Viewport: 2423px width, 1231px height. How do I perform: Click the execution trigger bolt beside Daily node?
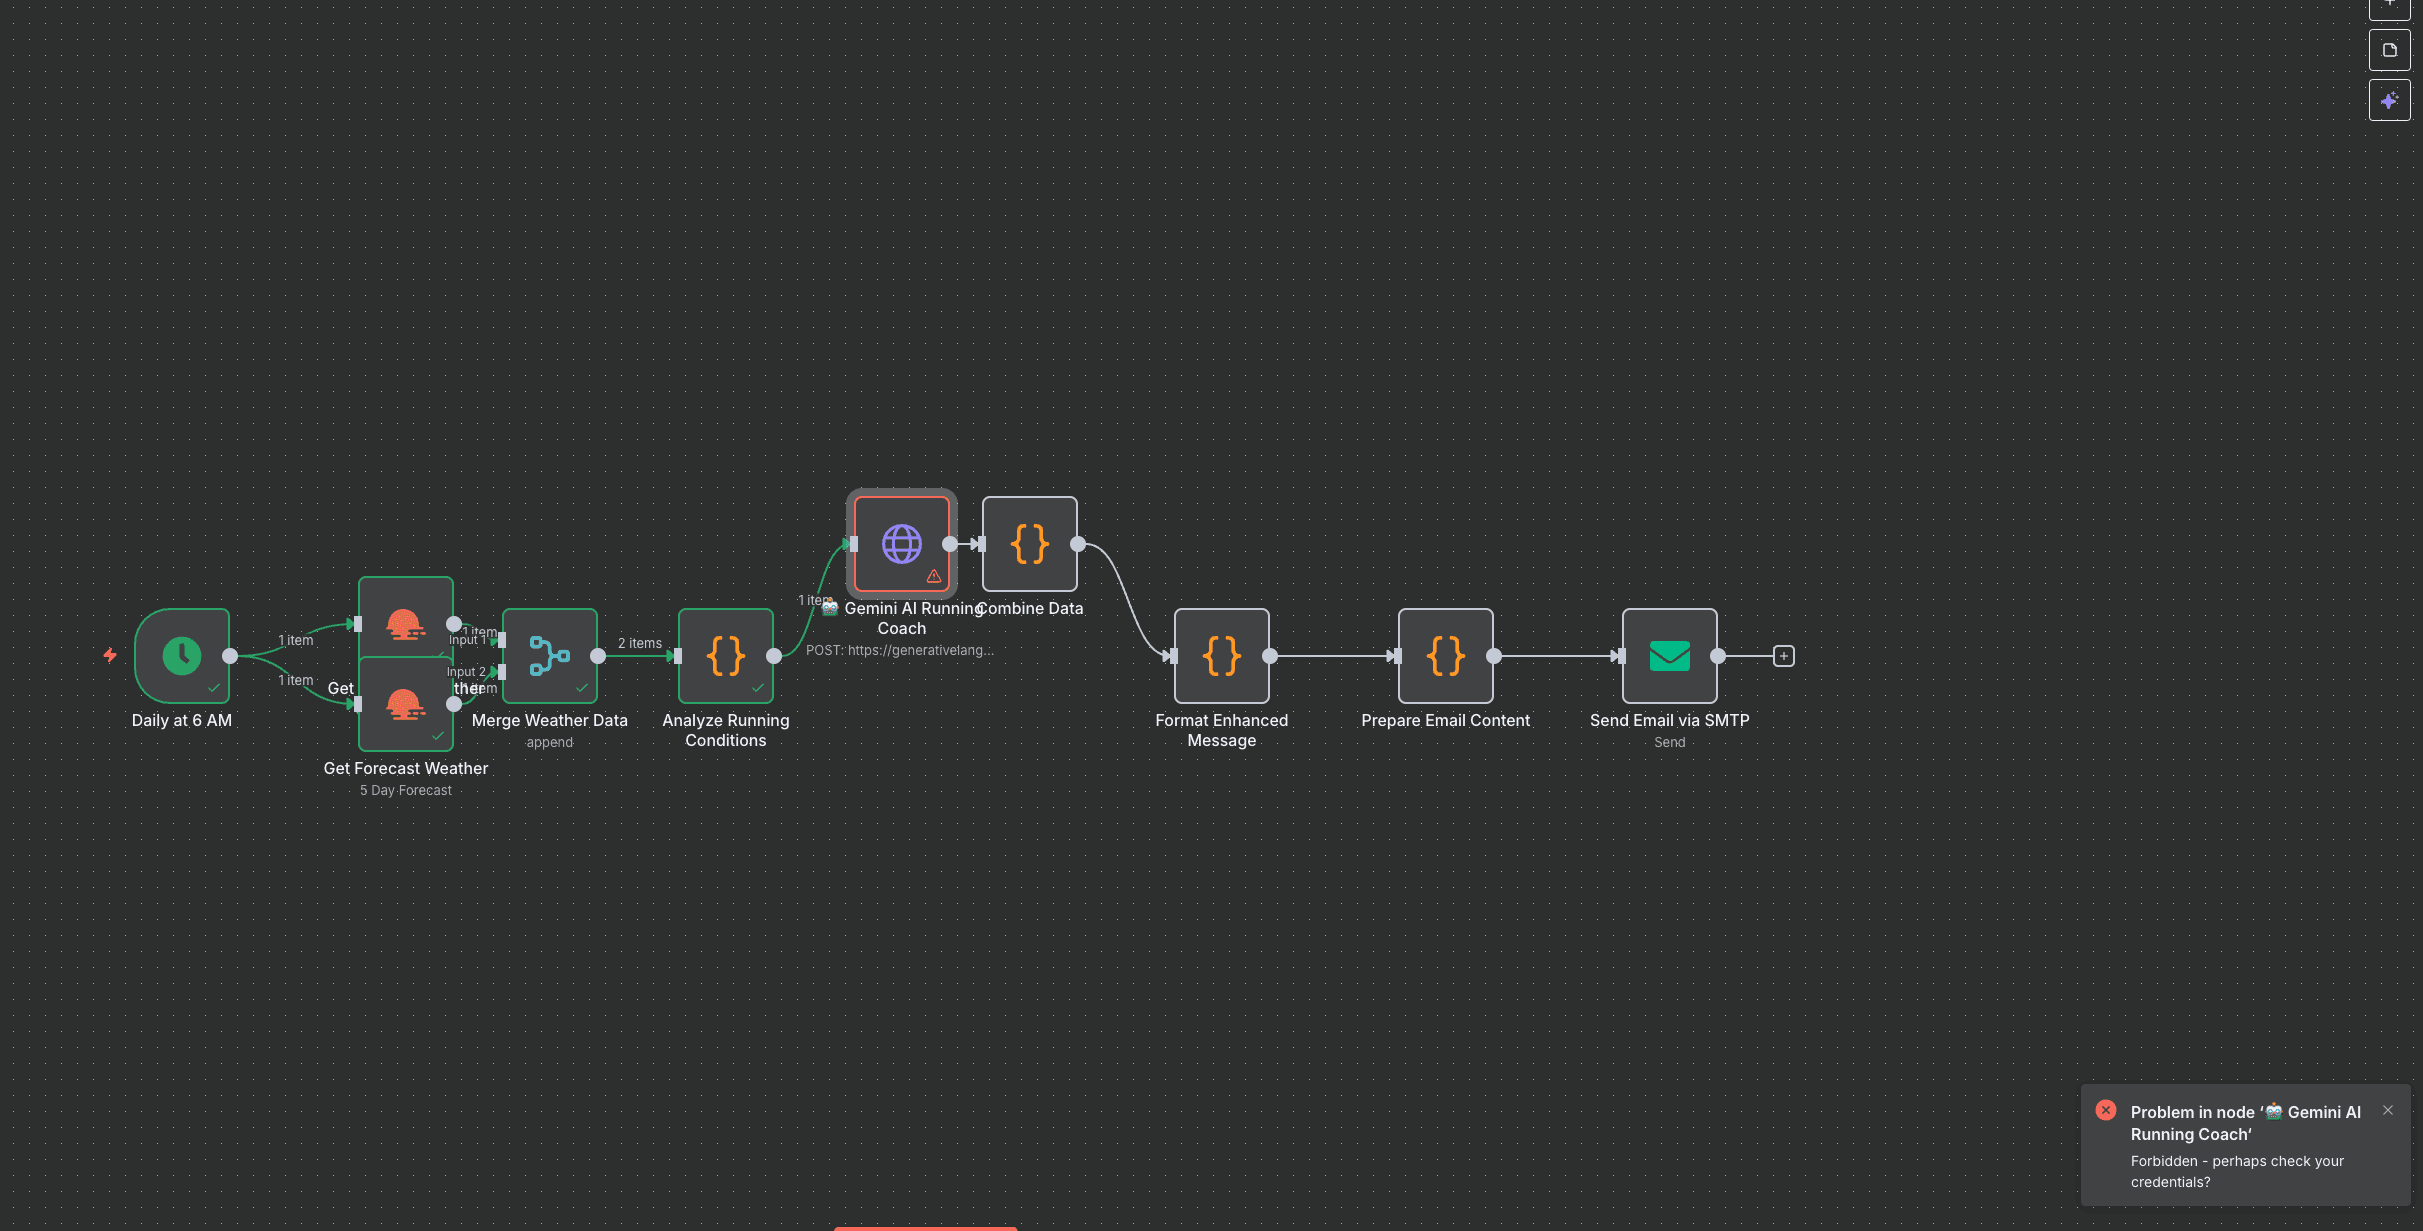110,656
